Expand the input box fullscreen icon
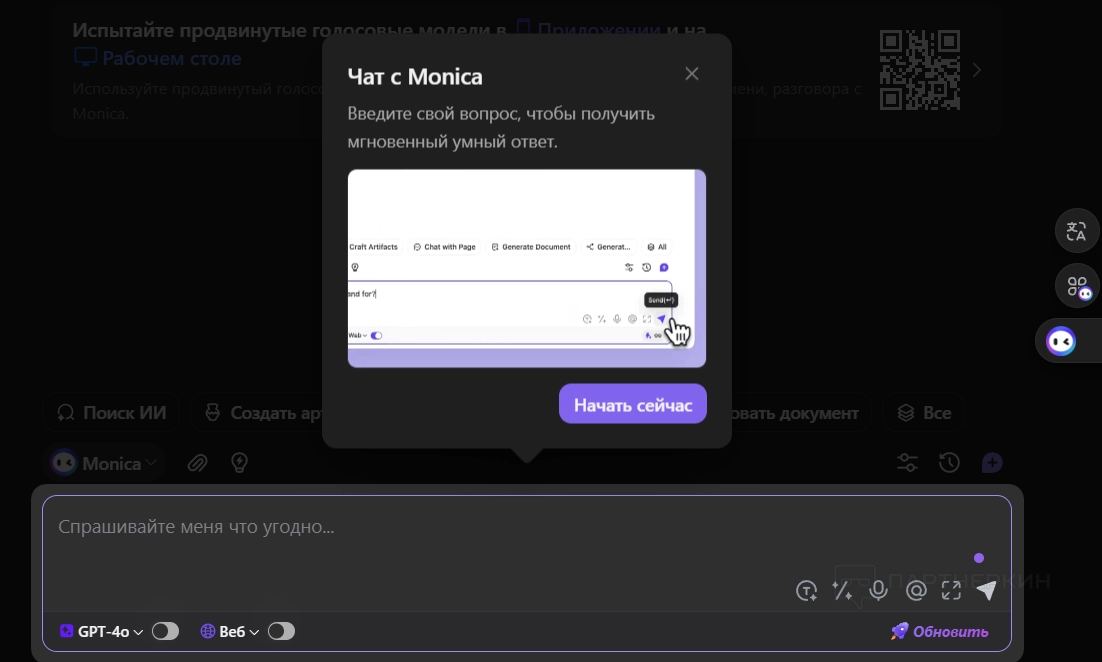 pos(952,591)
